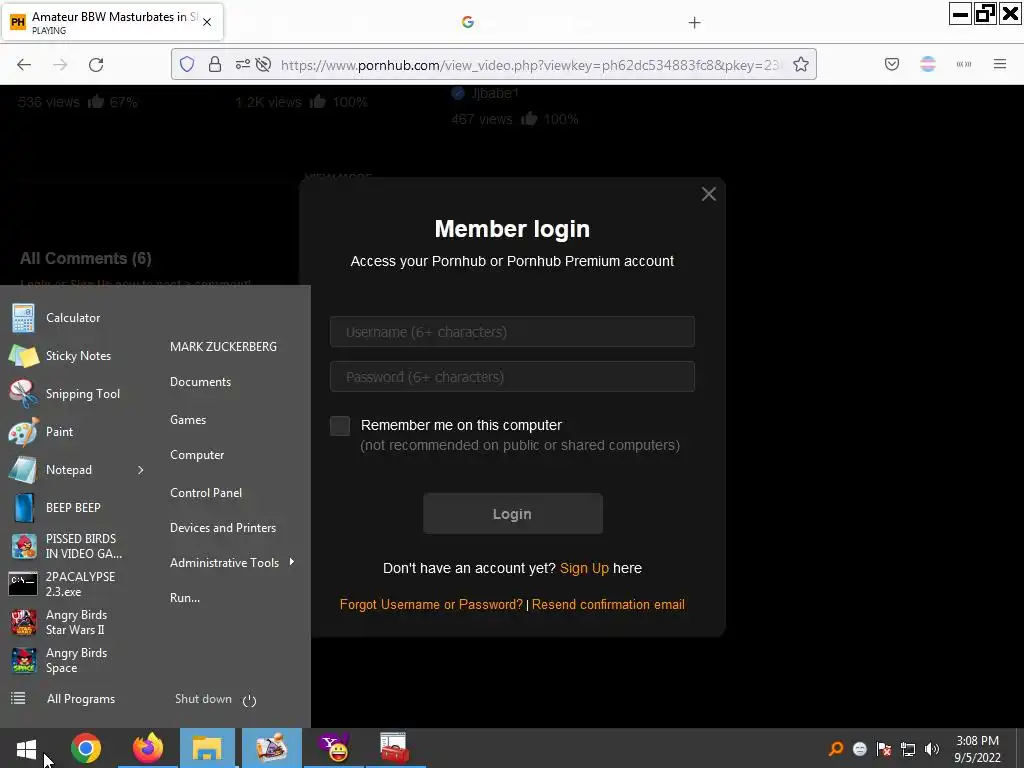The height and width of the screenshot is (768, 1024).
Task: Close the Member login dialog
Action: pyautogui.click(x=709, y=194)
